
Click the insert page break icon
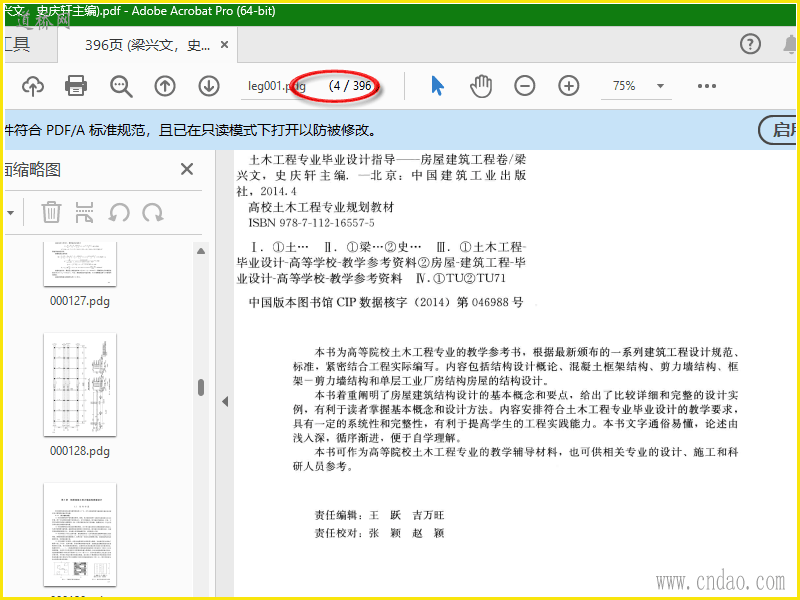(85, 212)
